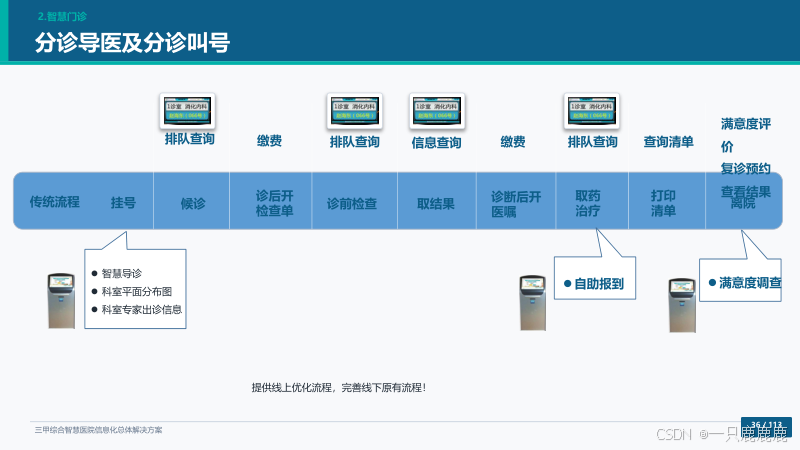Screen dimensions: 800x450
Task: Click the 排队查询 label above 取药治疗
Action: pyautogui.click(x=592, y=142)
